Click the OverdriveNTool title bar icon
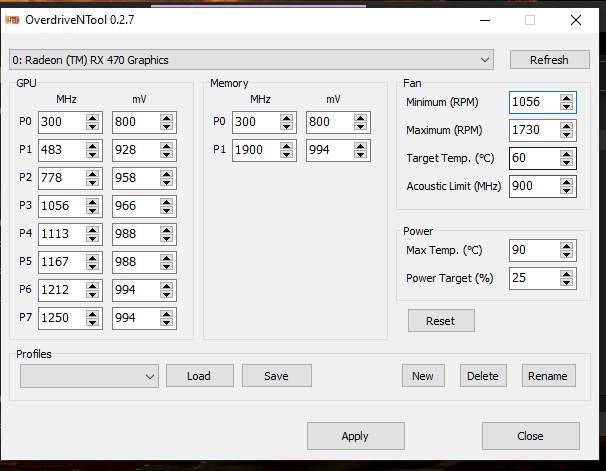This screenshot has height=471, width=606. click(x=13, y=20)
